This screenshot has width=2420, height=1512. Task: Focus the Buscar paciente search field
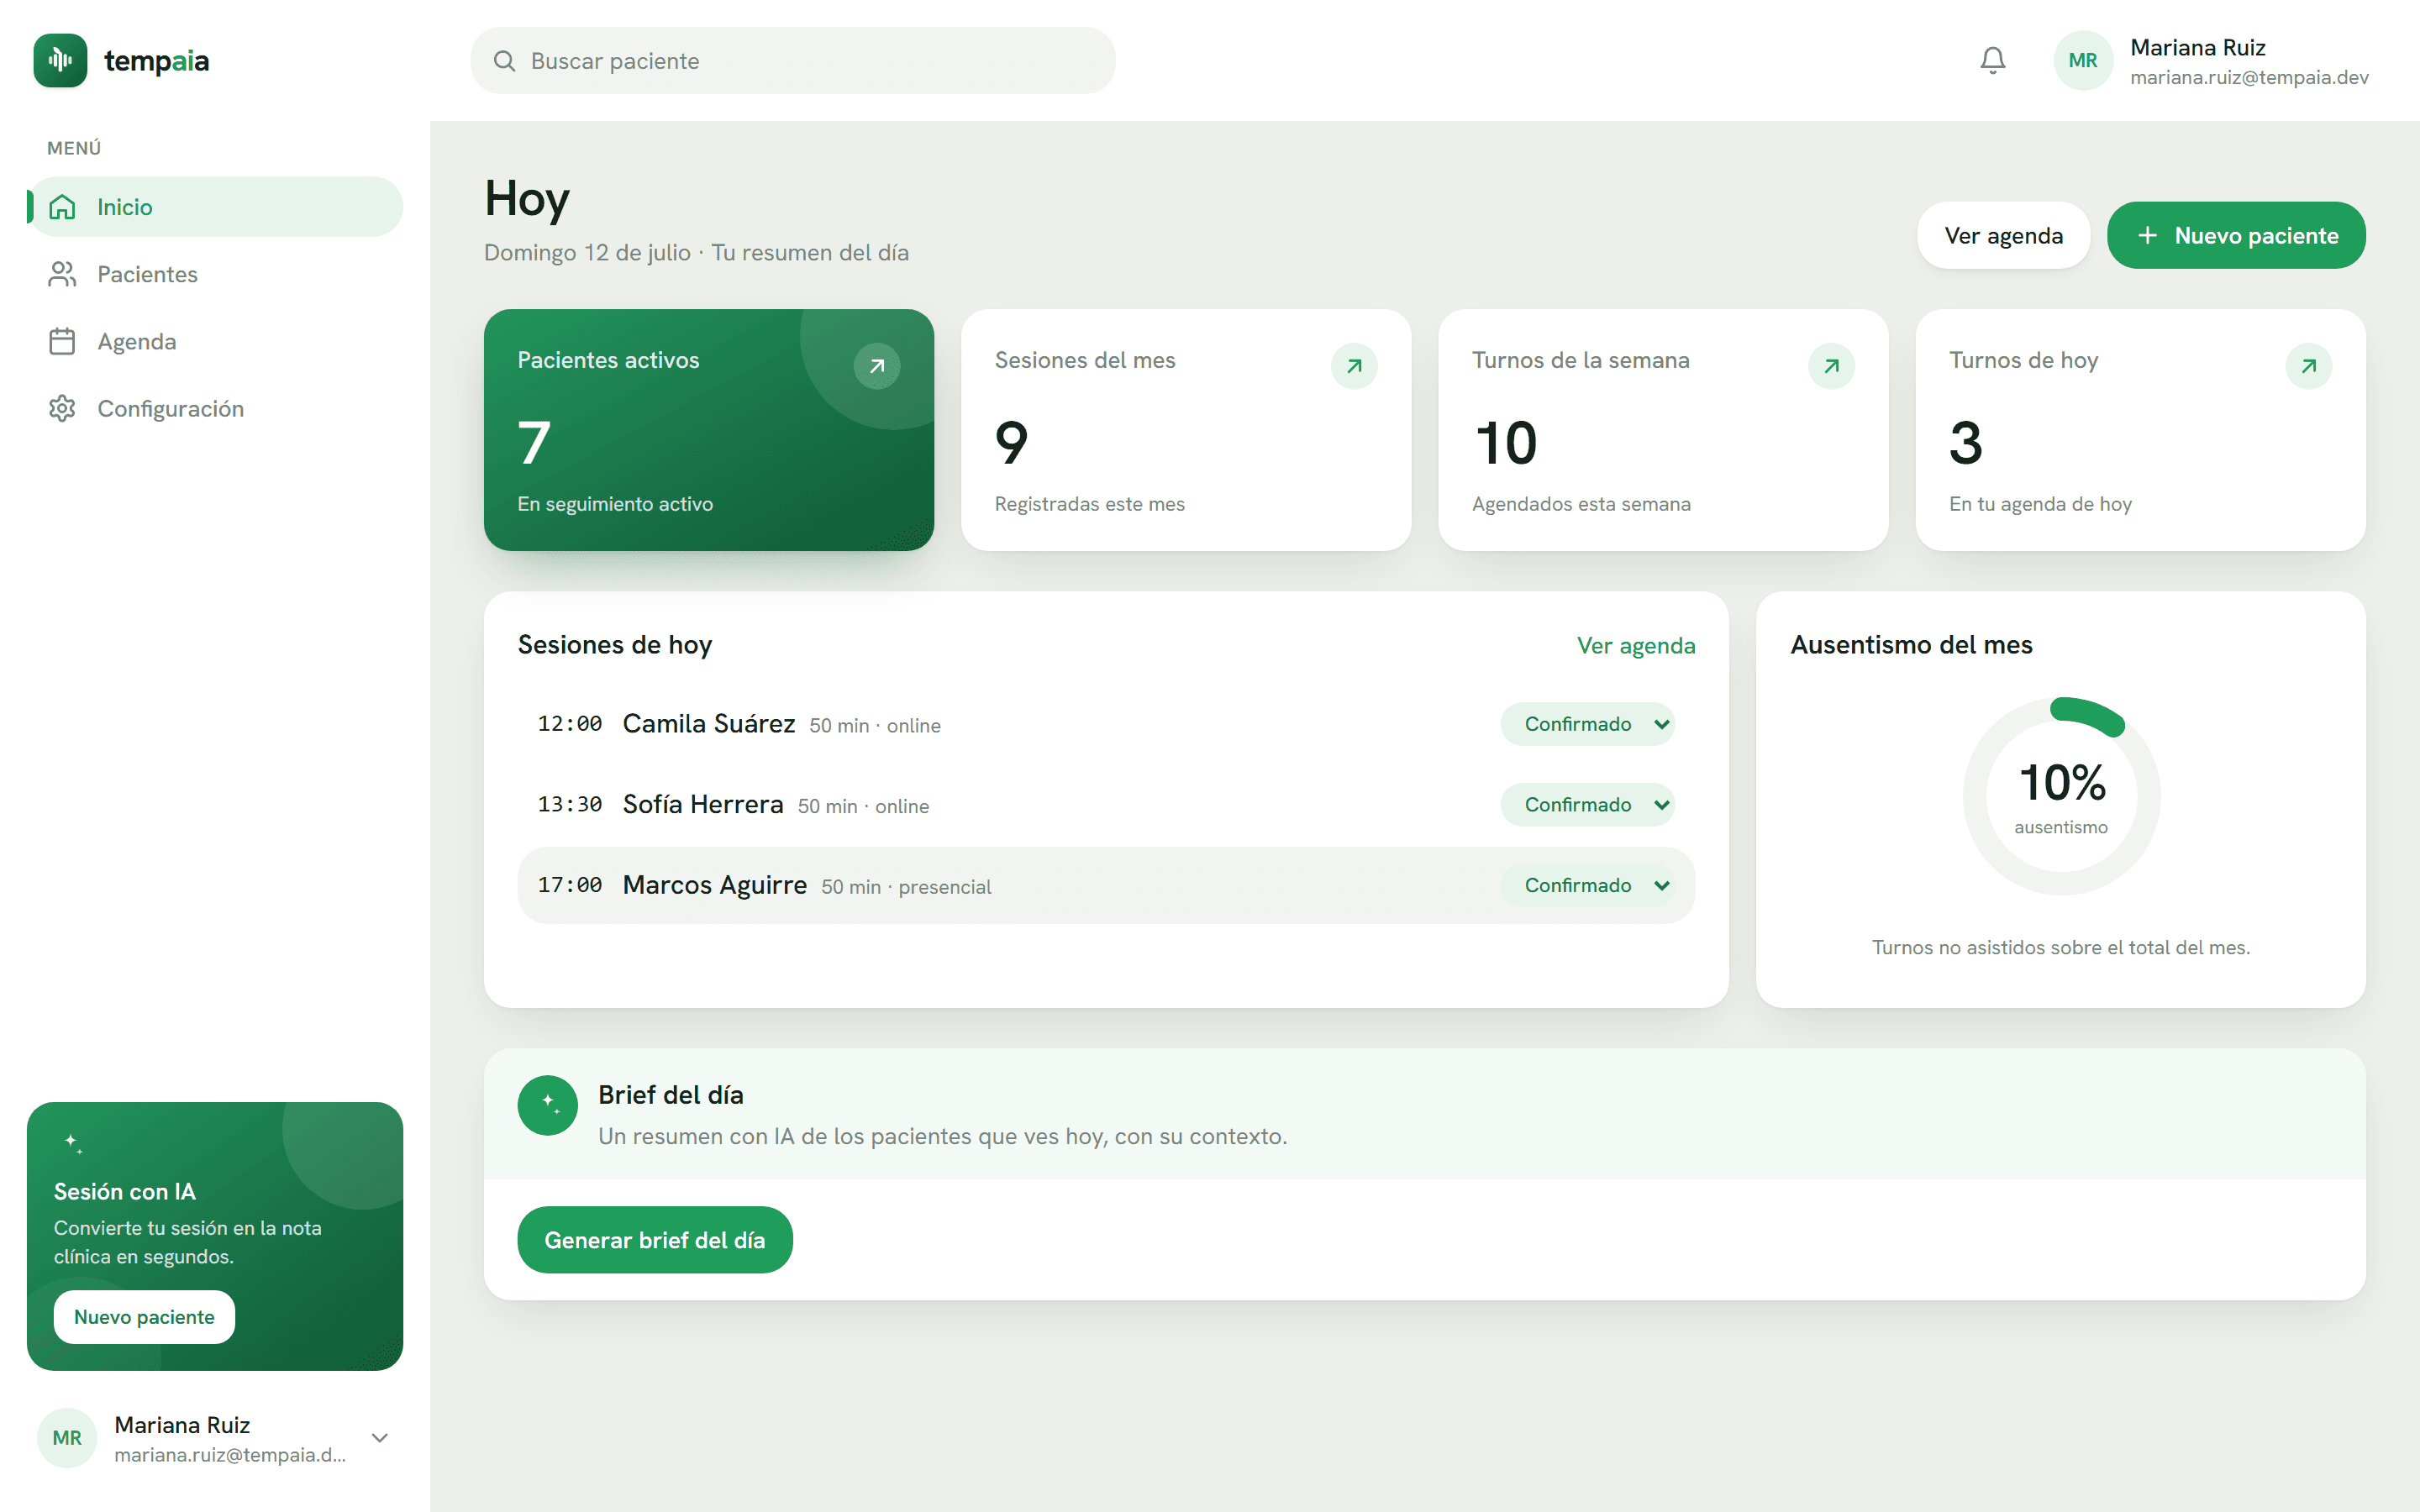[x=793, y=61]
